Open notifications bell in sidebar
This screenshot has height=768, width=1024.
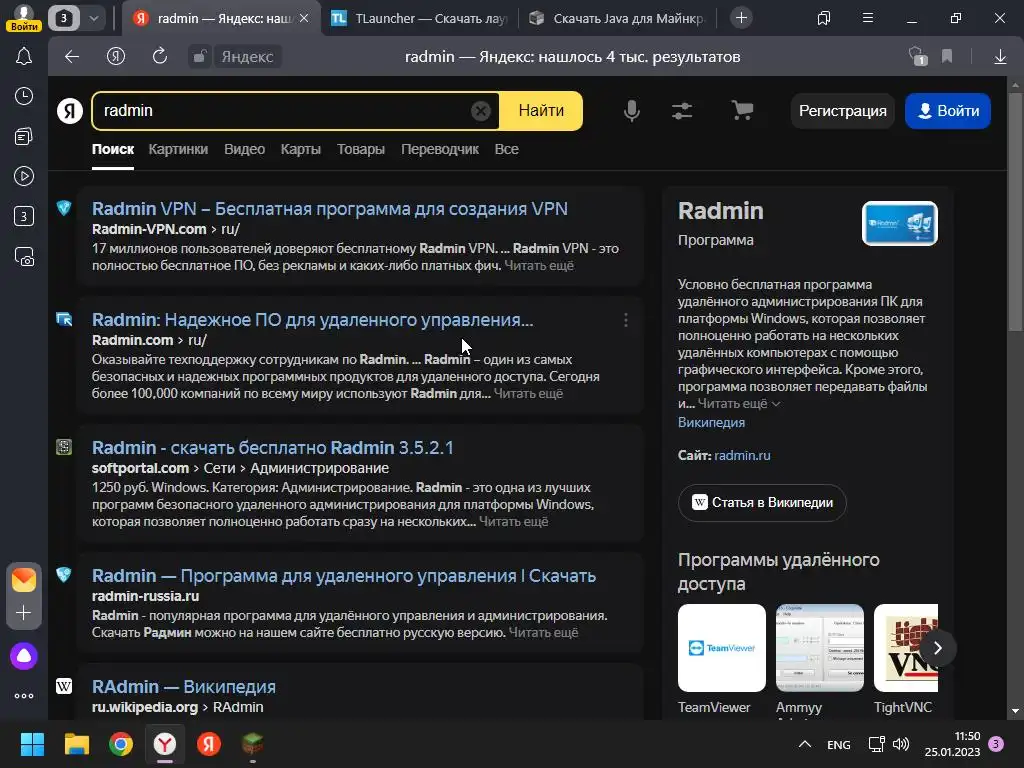[x=24, y=57]
